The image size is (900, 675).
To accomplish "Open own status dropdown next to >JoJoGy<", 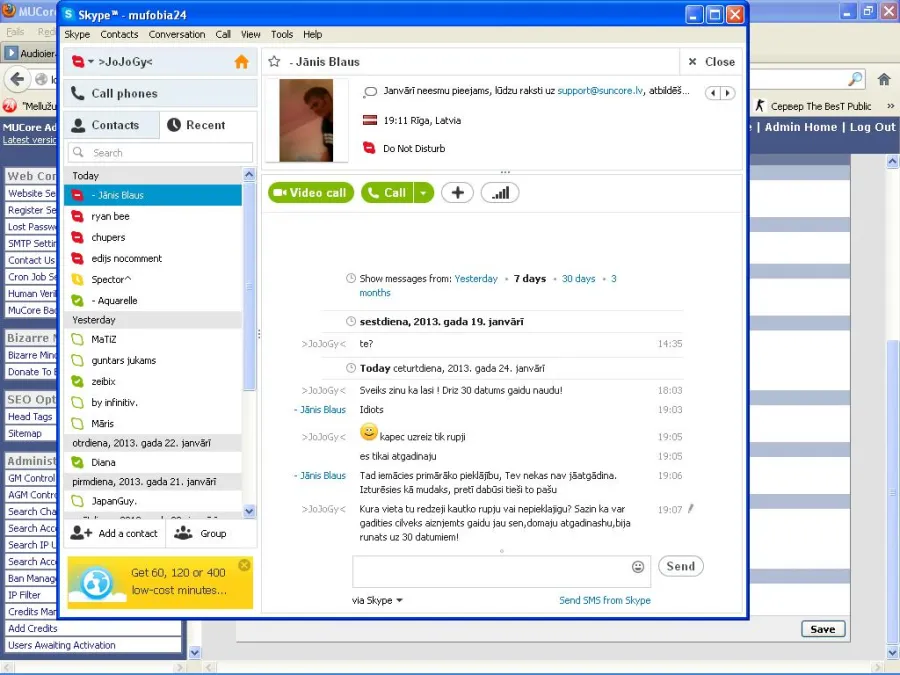I will tap(91, 61).
